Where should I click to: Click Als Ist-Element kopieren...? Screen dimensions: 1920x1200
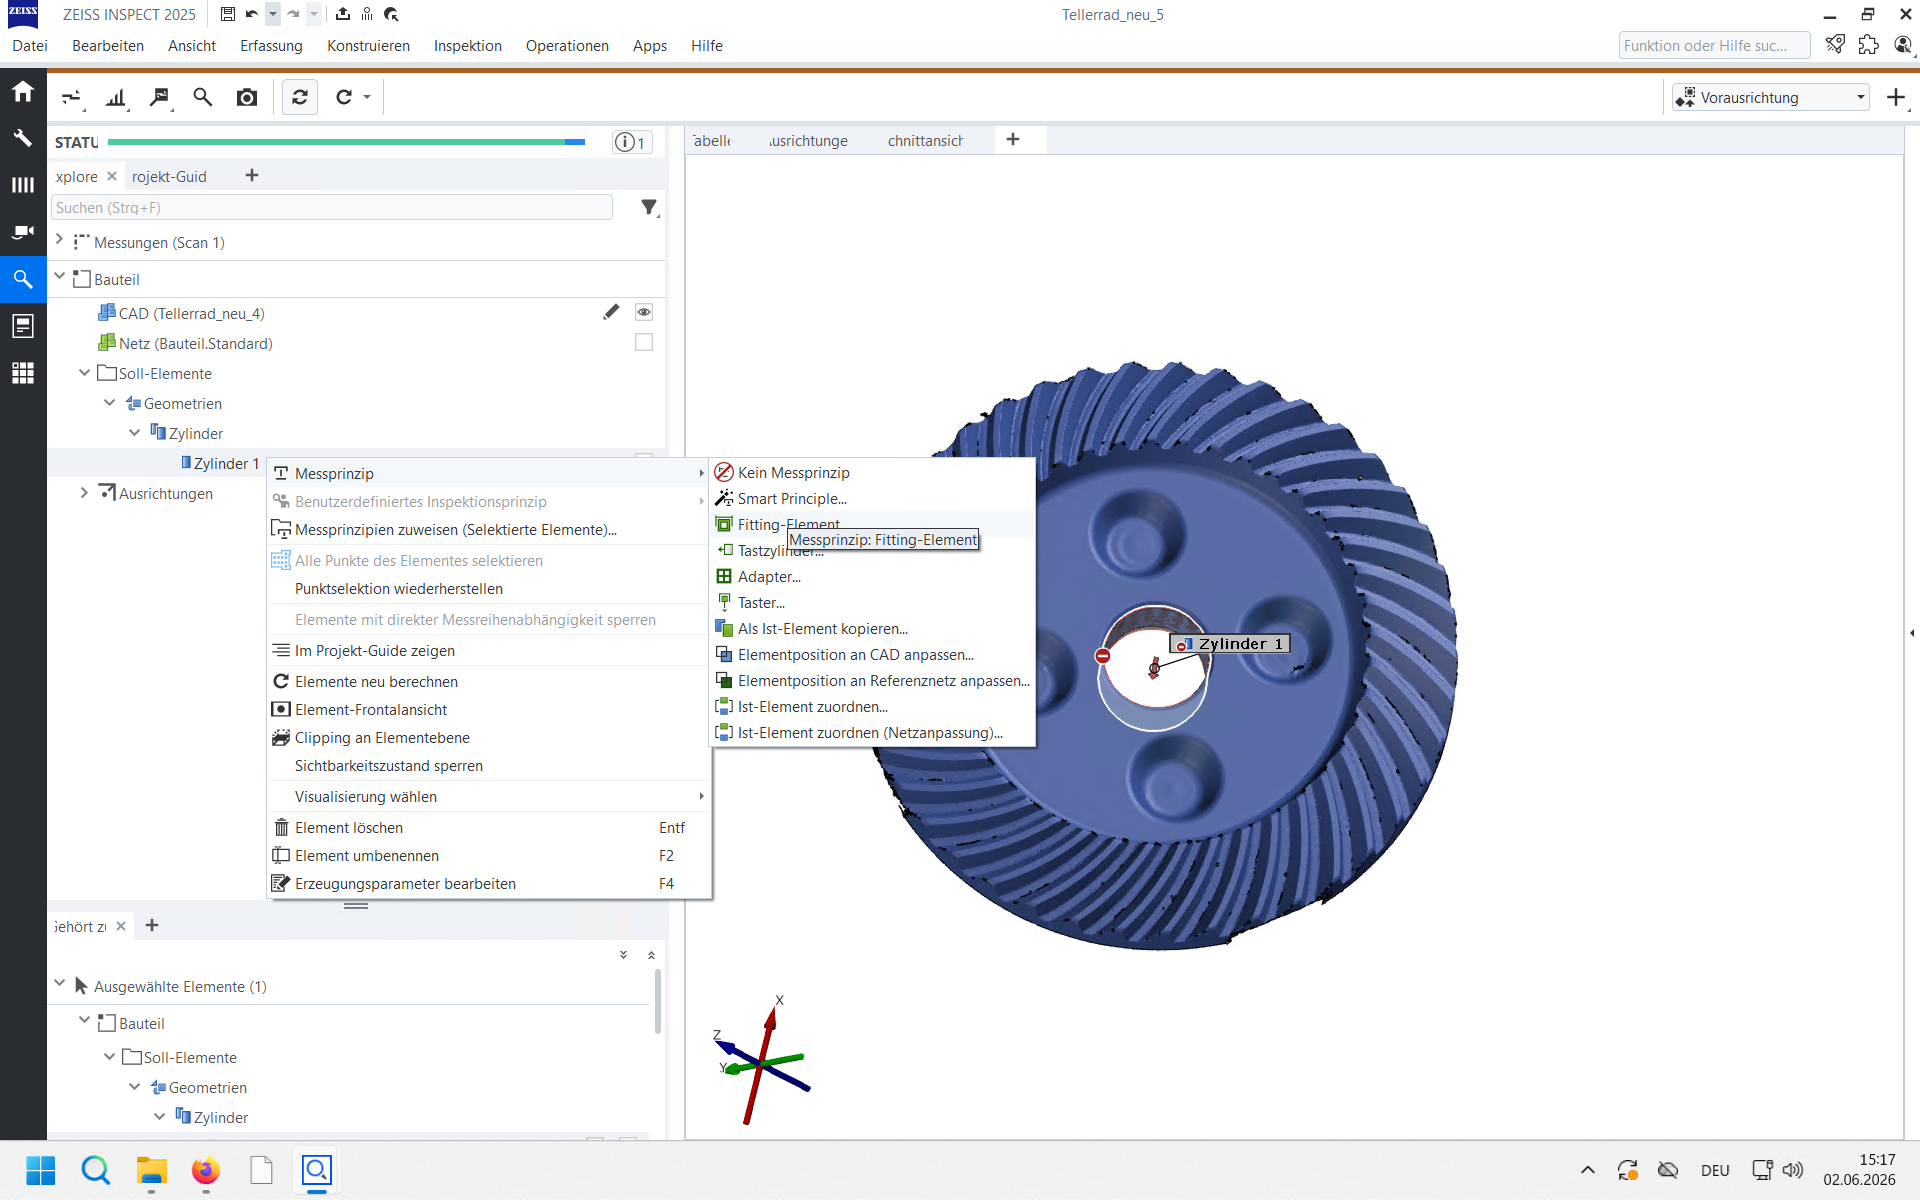coord(872,628)
